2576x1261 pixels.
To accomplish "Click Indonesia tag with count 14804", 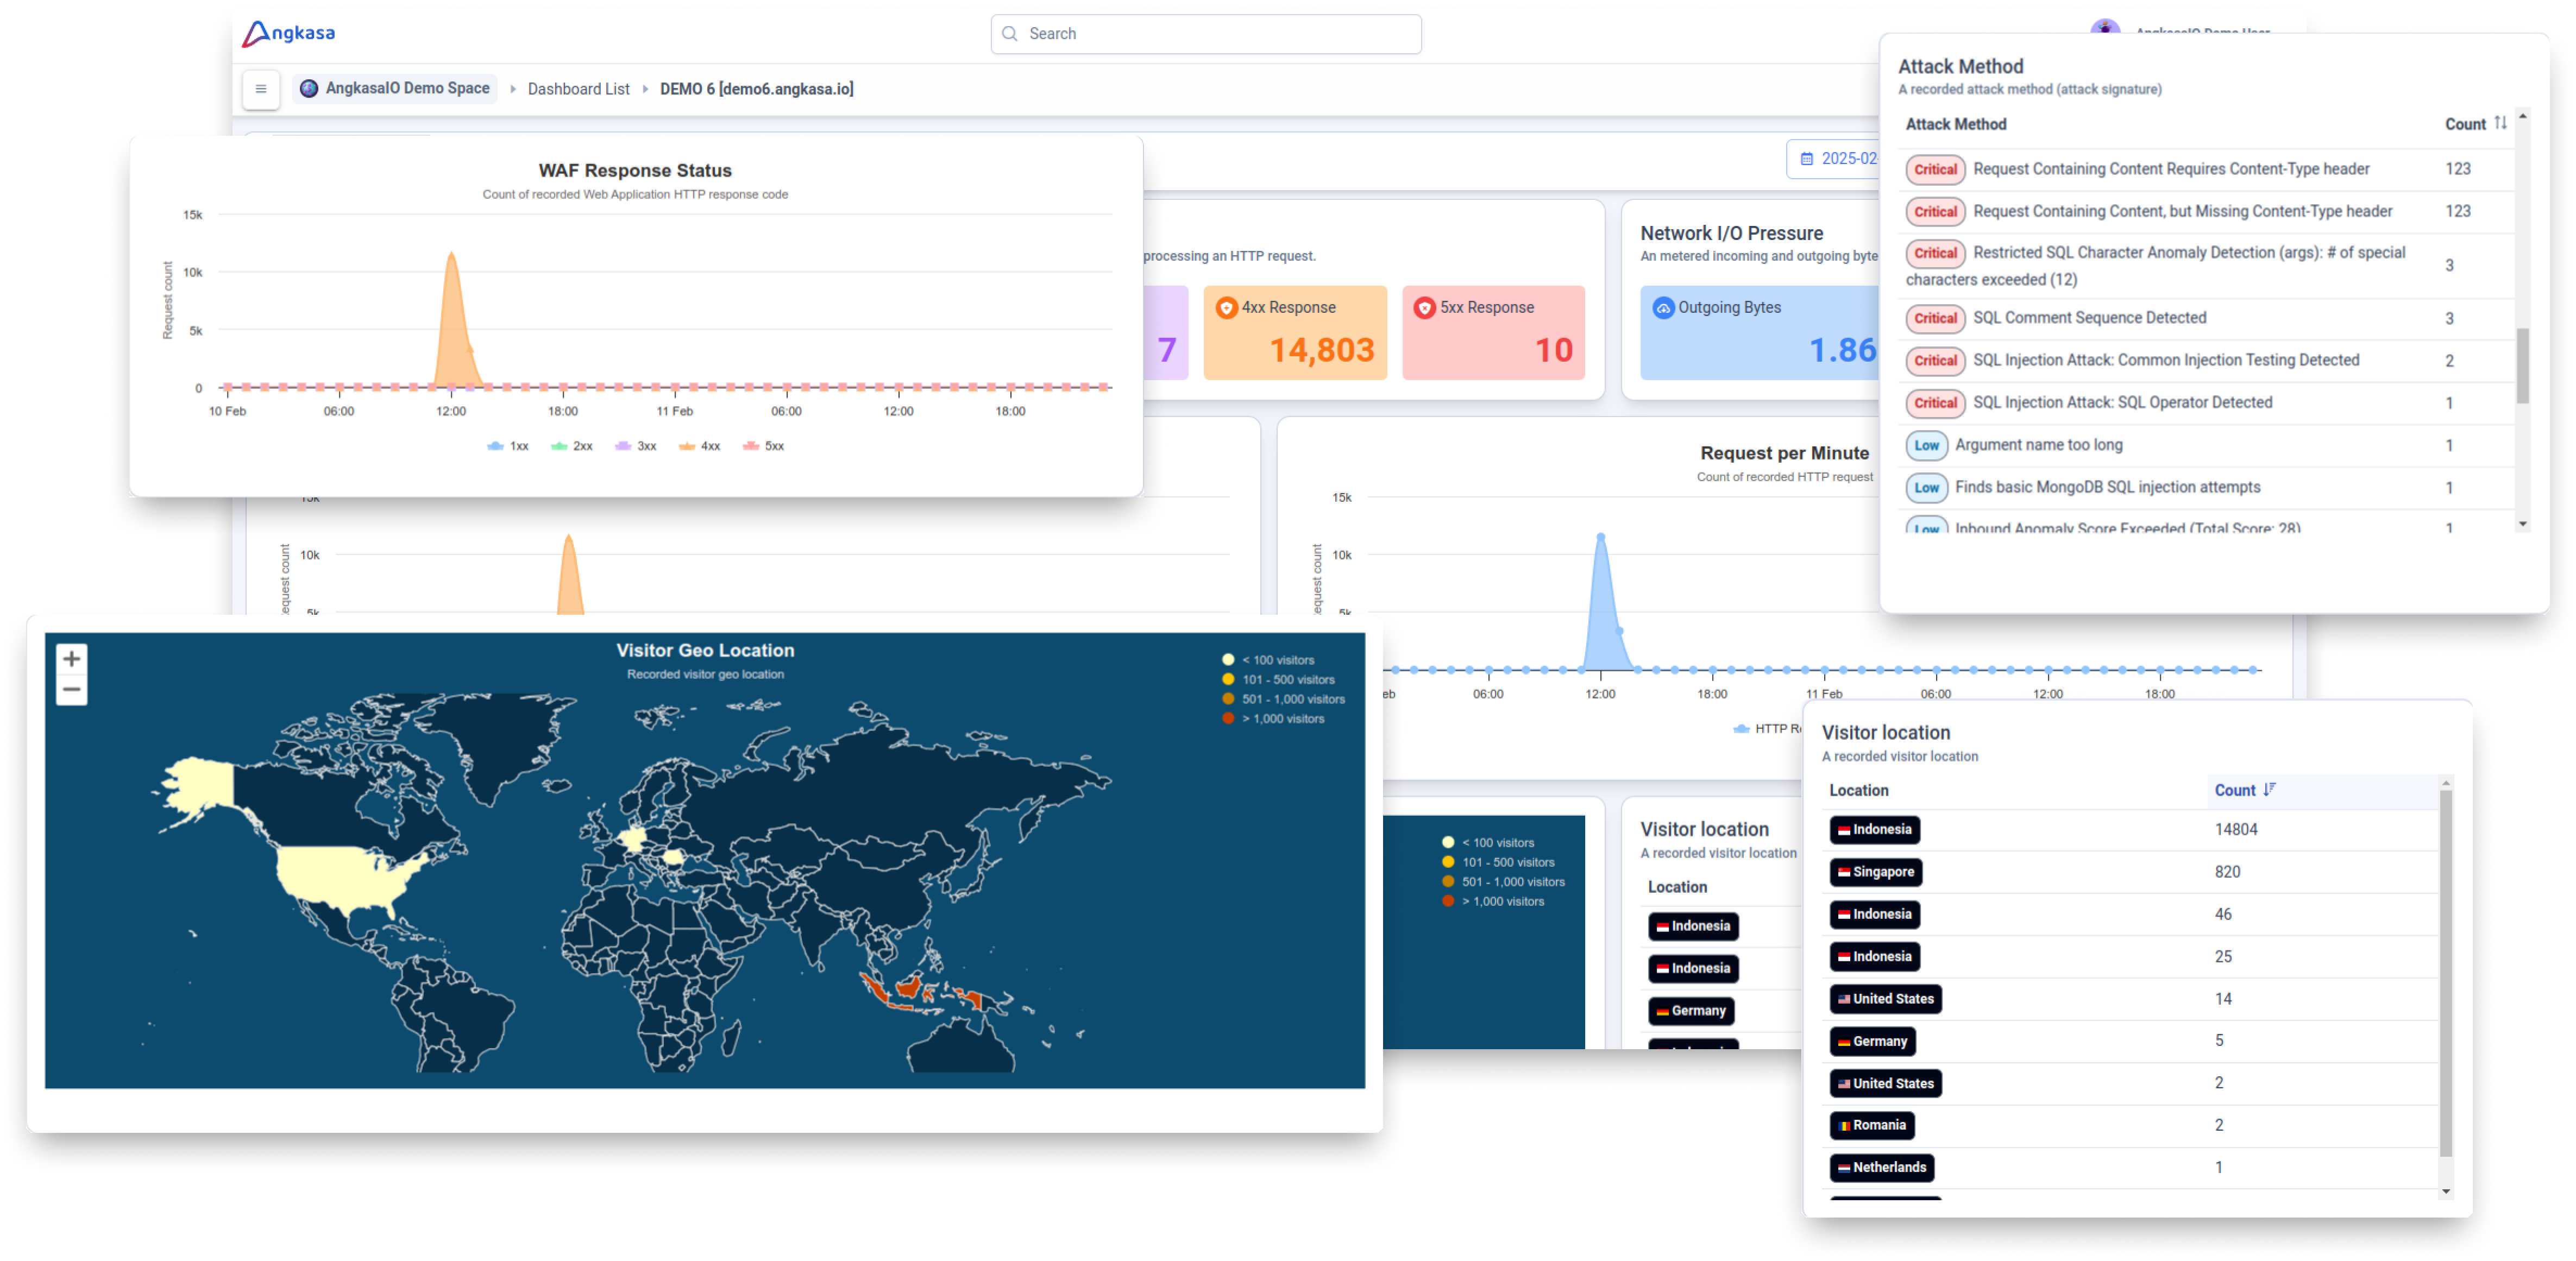I will [x=1874, y=831].
